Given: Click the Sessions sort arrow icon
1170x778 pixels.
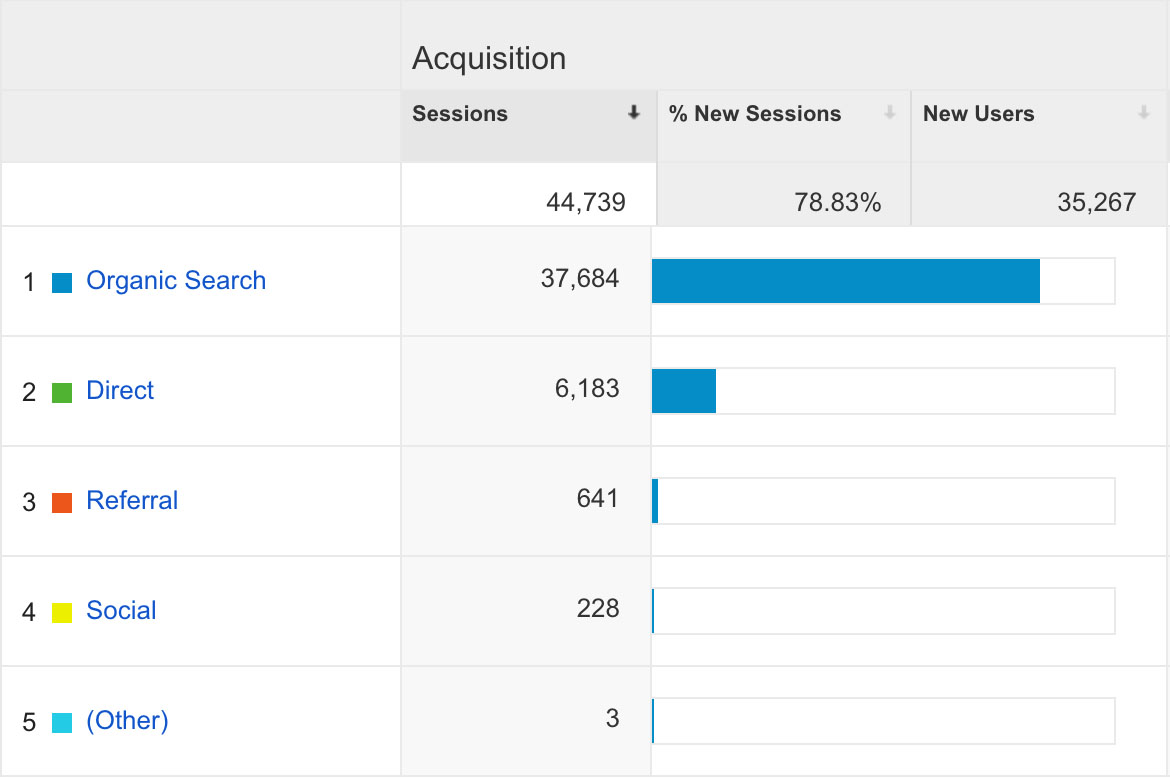Looking at the screenshot, I should pyautogui.click(x=633, y=114).
